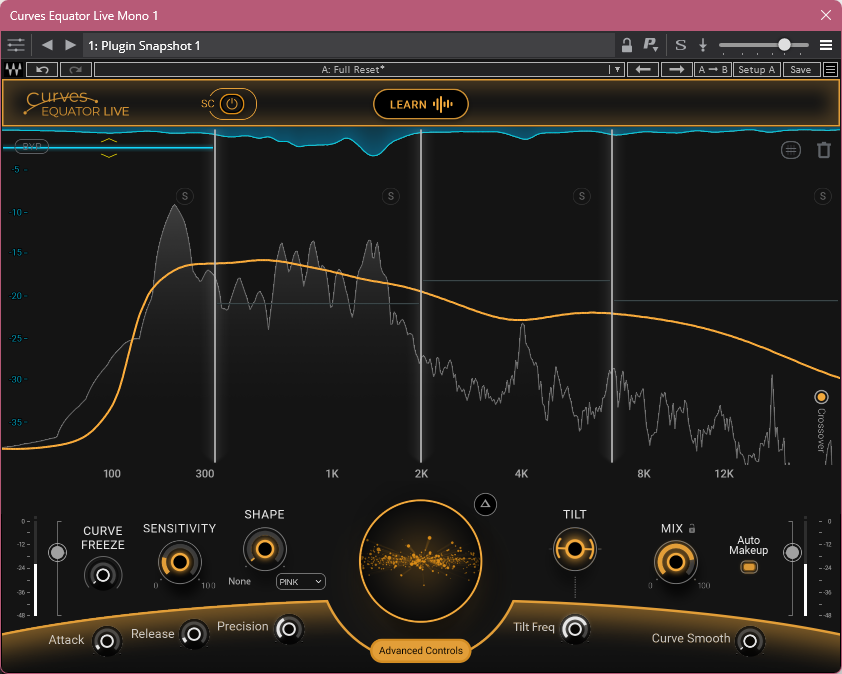Solo the low band S button
Image resolution: width=842 pixels, height=674 pixels.
point(185,196)
